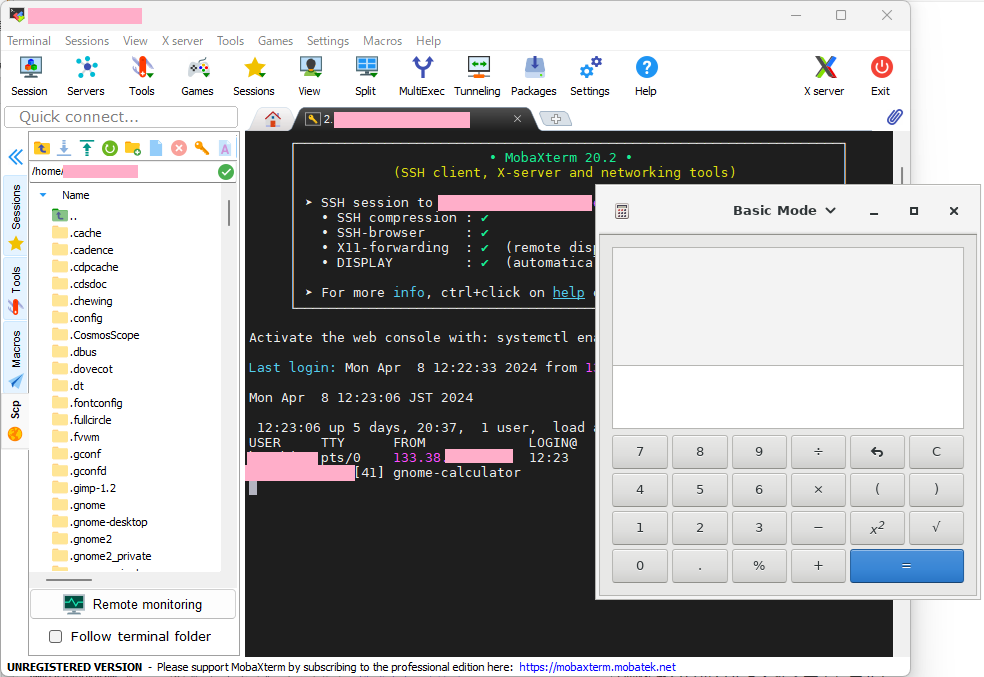
Task: Click the upload arrow in the file browser toolbar
Action: pyautogui.click(x=87, y=148)
